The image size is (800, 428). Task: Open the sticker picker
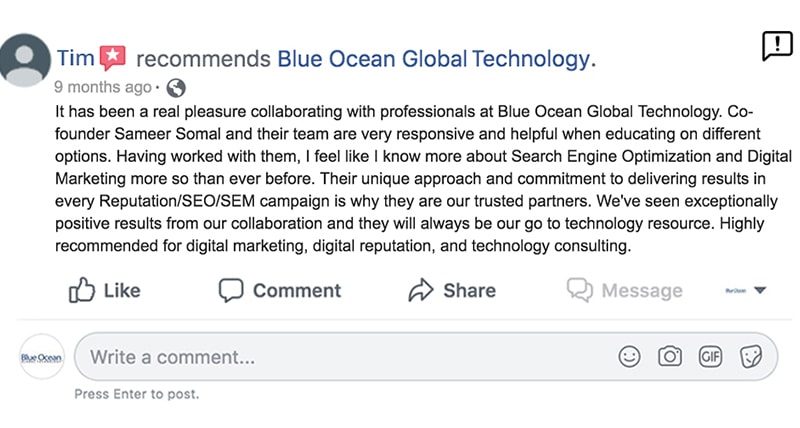(751, 357)
